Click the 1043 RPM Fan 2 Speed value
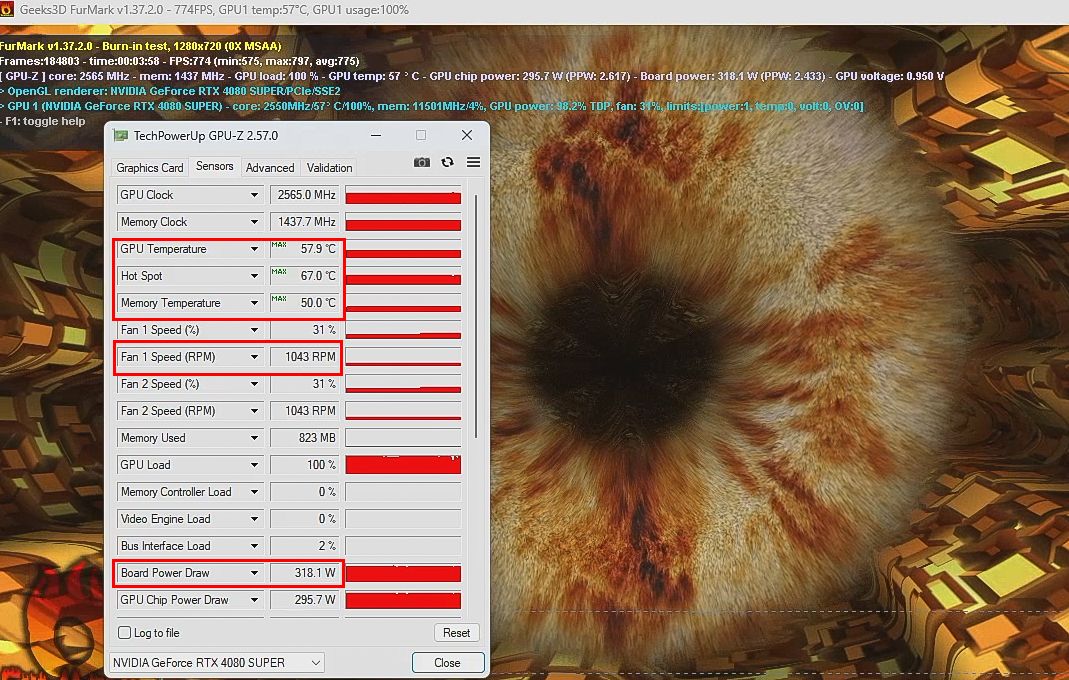This screenshot has height=680, width=1069. (304, 411)
